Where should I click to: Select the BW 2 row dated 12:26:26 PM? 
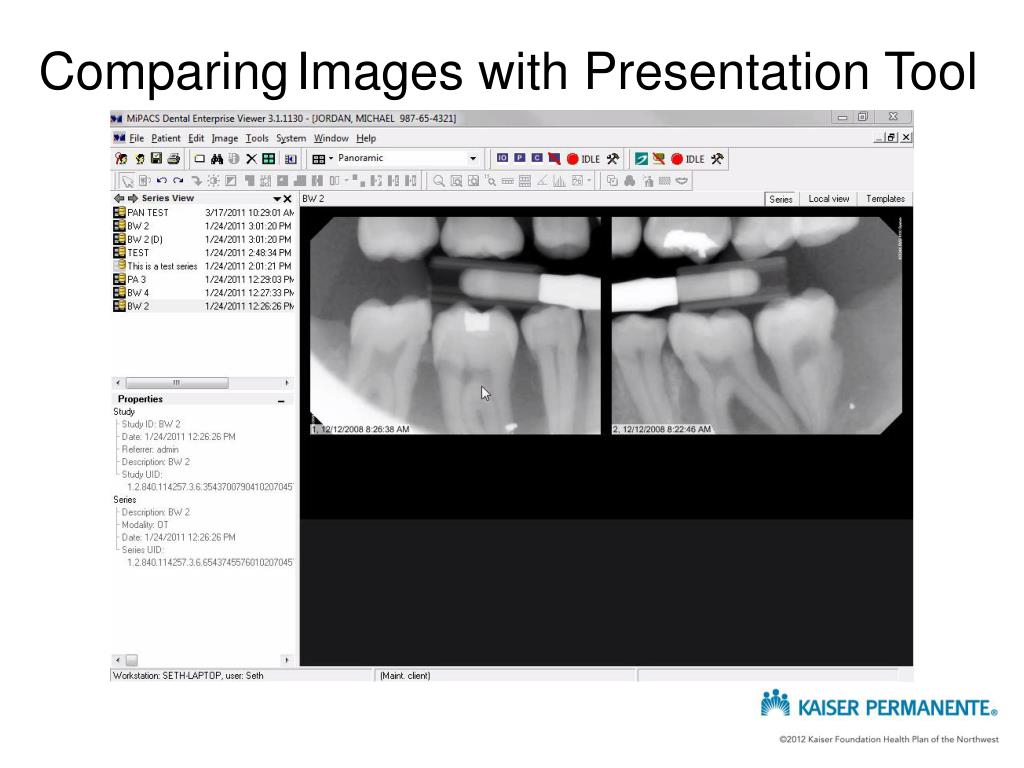tap(204, 306)
